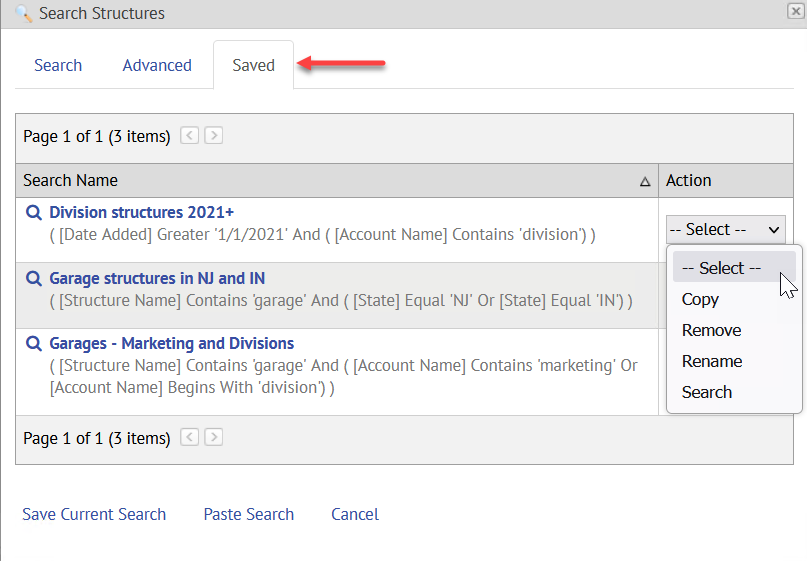Go to next page using top pager arrow

(214, 136)
